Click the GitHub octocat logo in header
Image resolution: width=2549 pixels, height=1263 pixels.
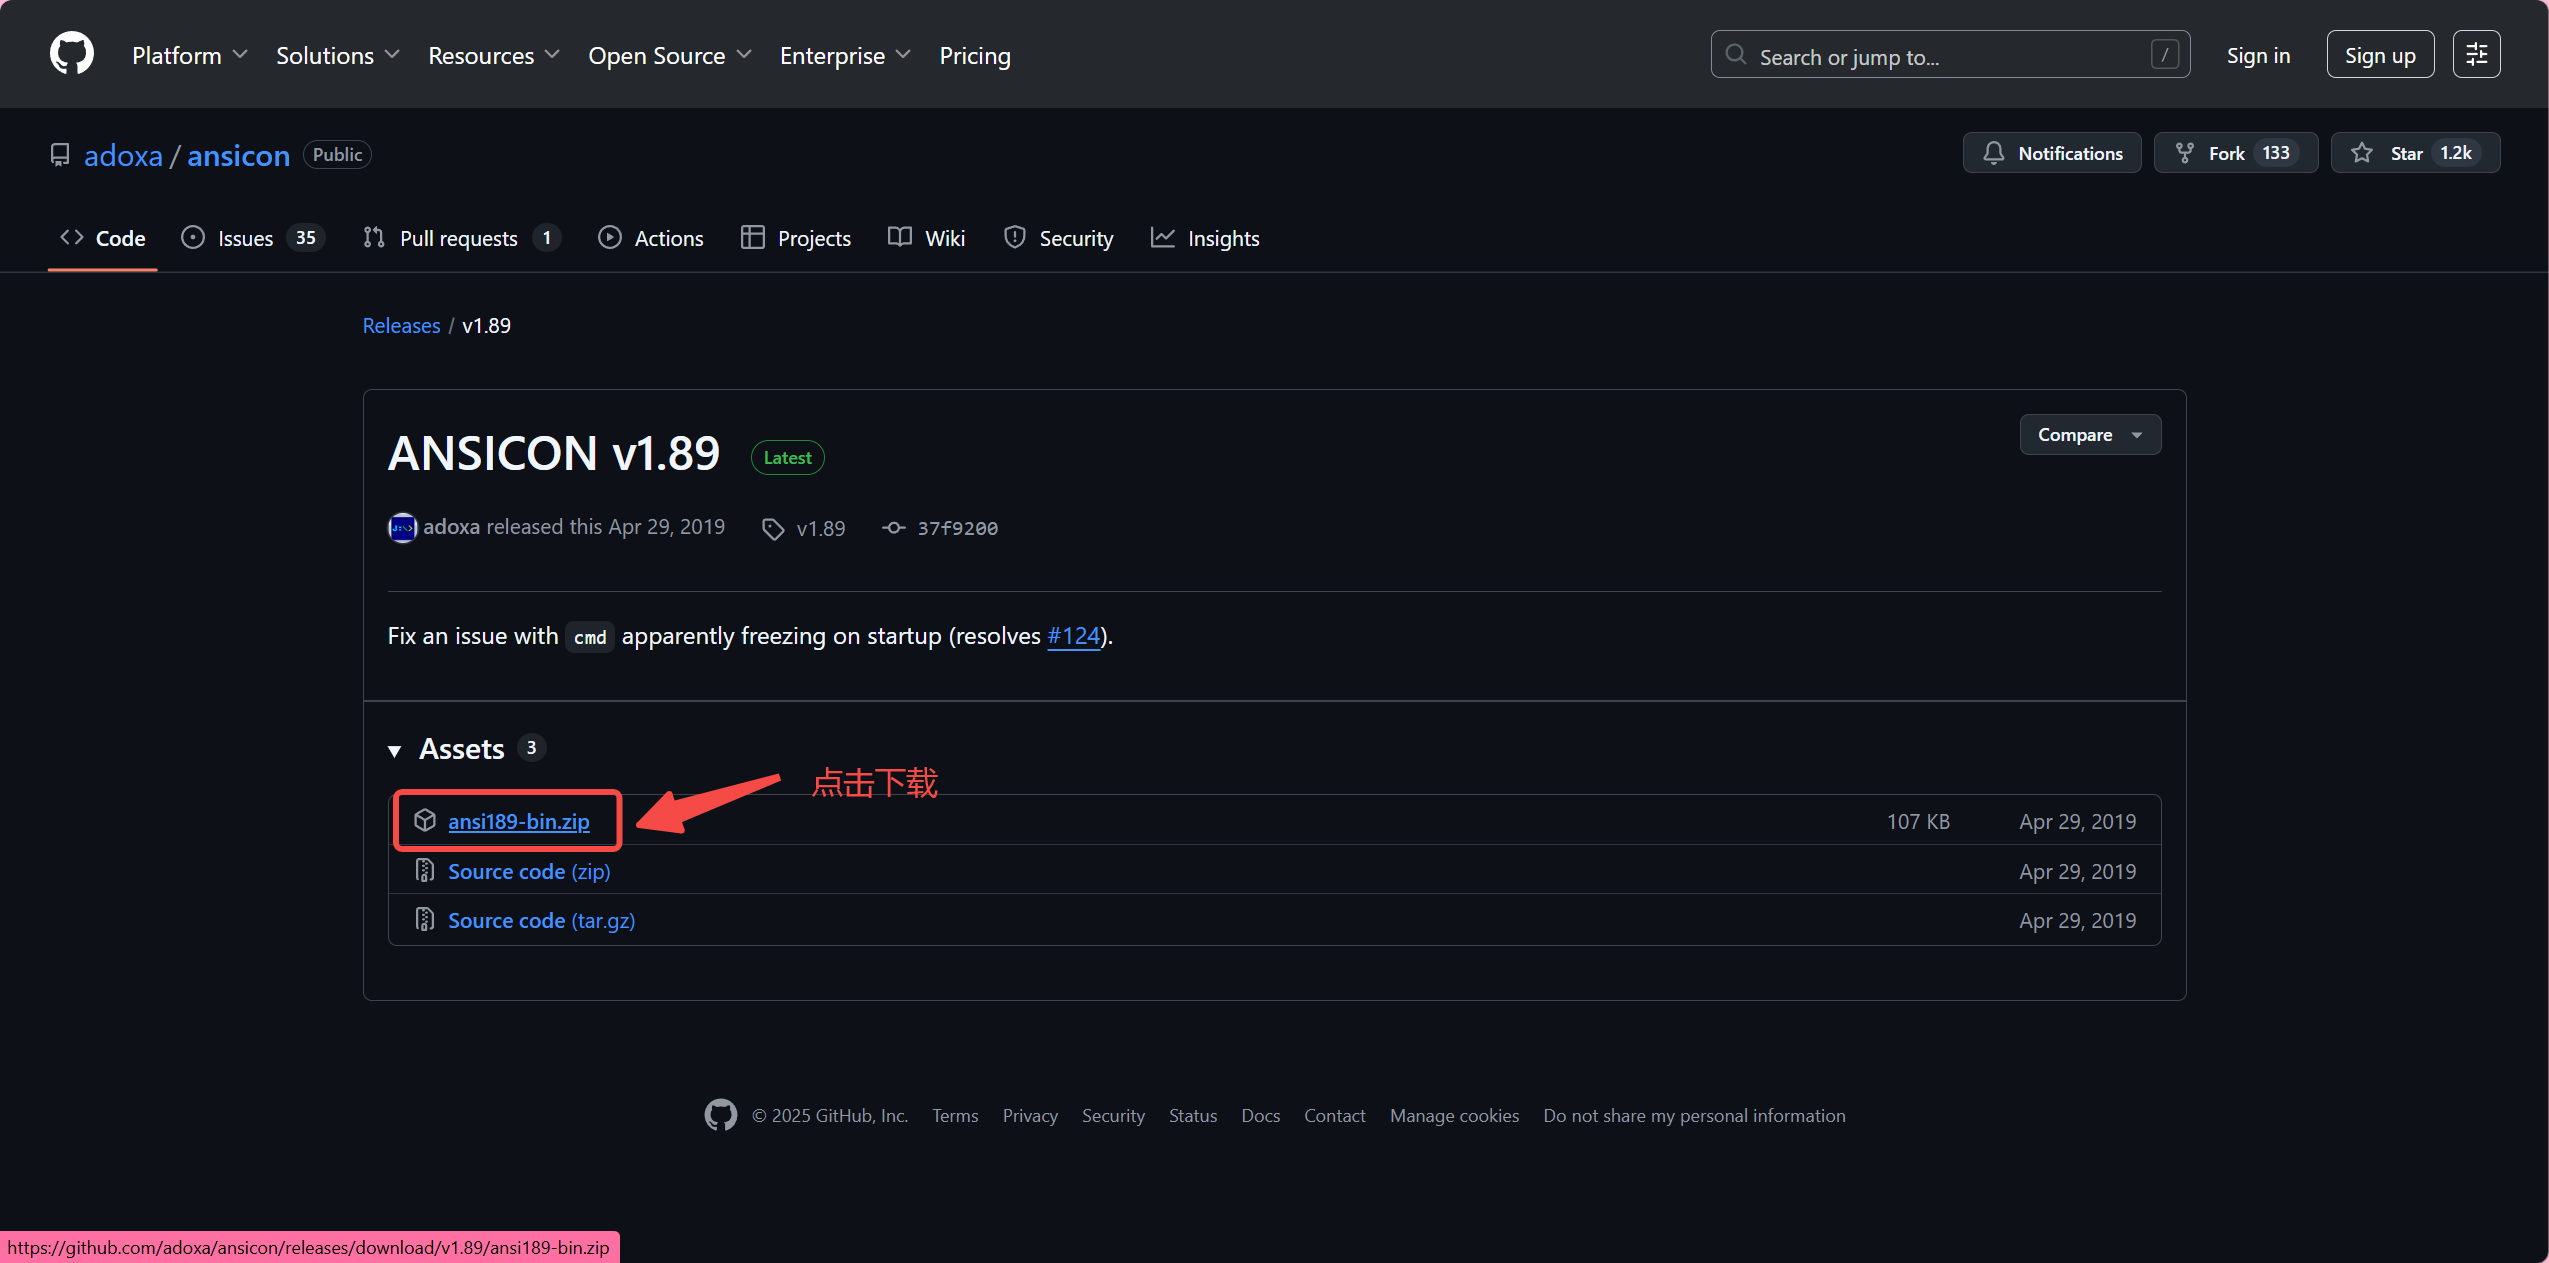71,54
